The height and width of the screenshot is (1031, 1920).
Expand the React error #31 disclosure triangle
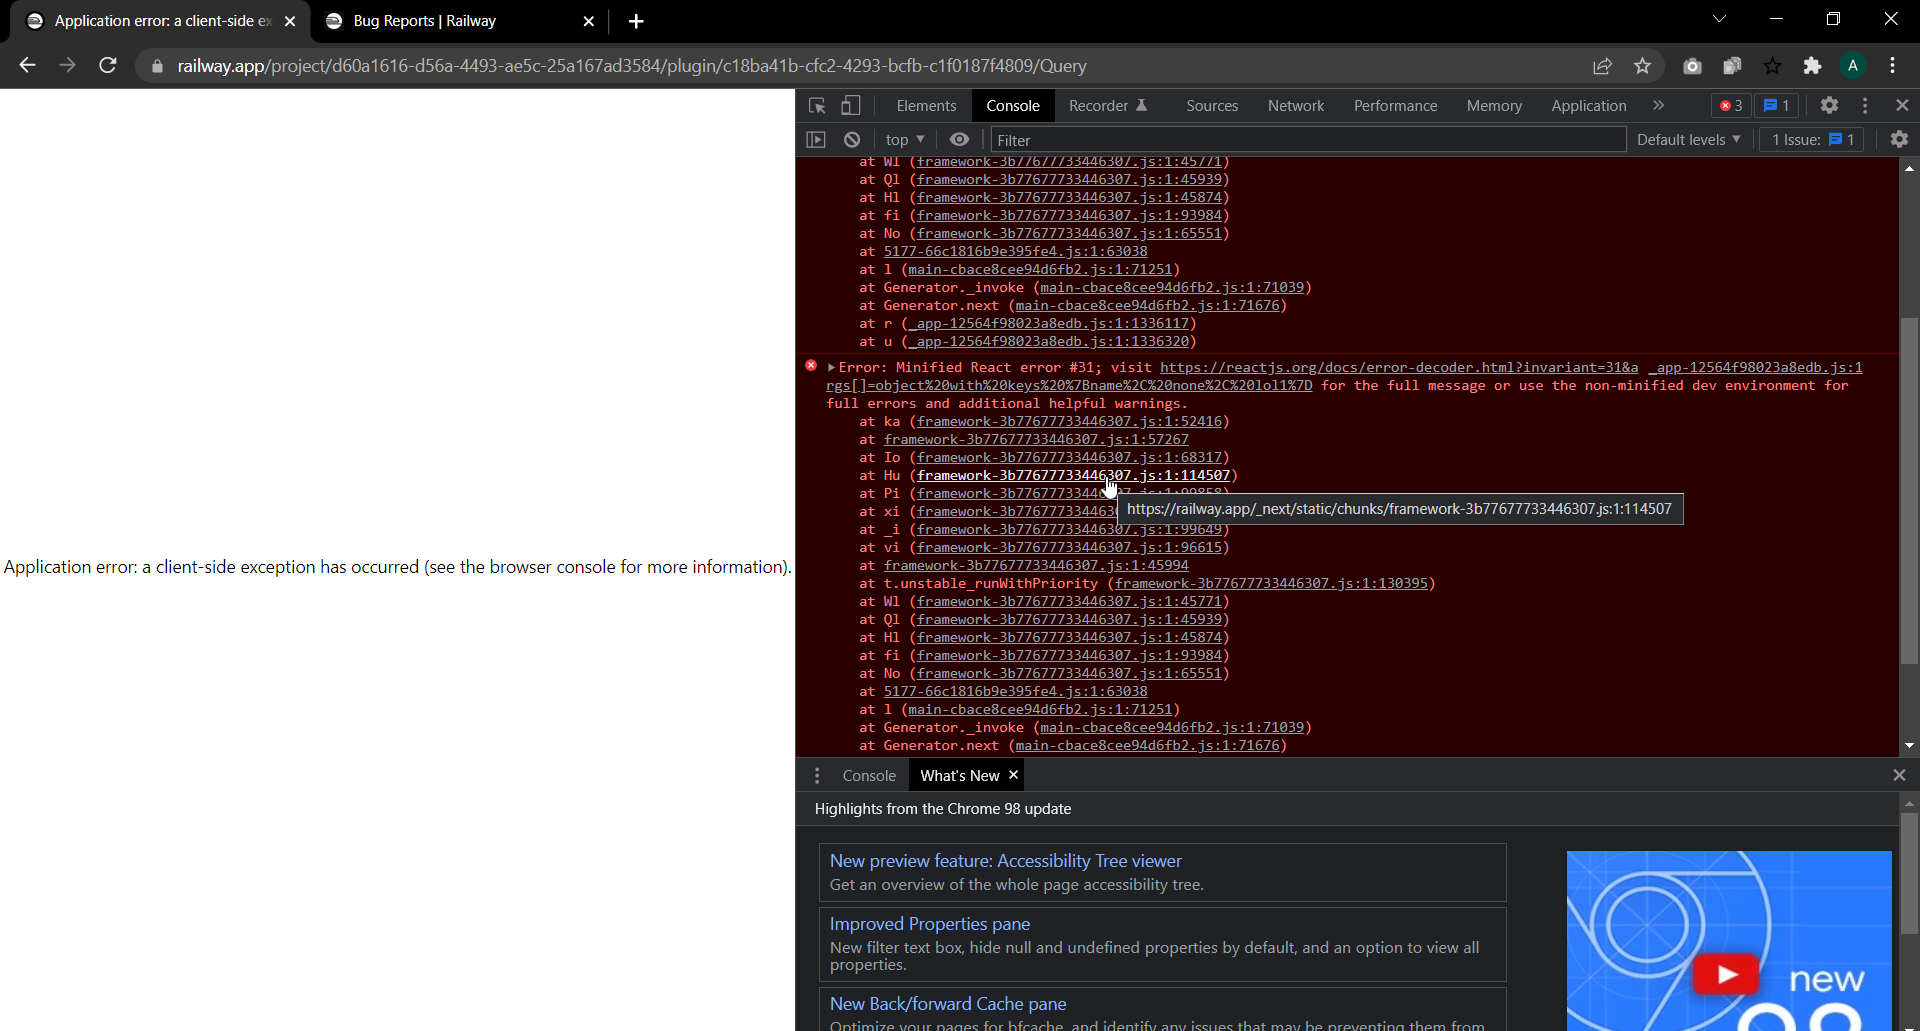pyautogui.click(x=831, y=368)
